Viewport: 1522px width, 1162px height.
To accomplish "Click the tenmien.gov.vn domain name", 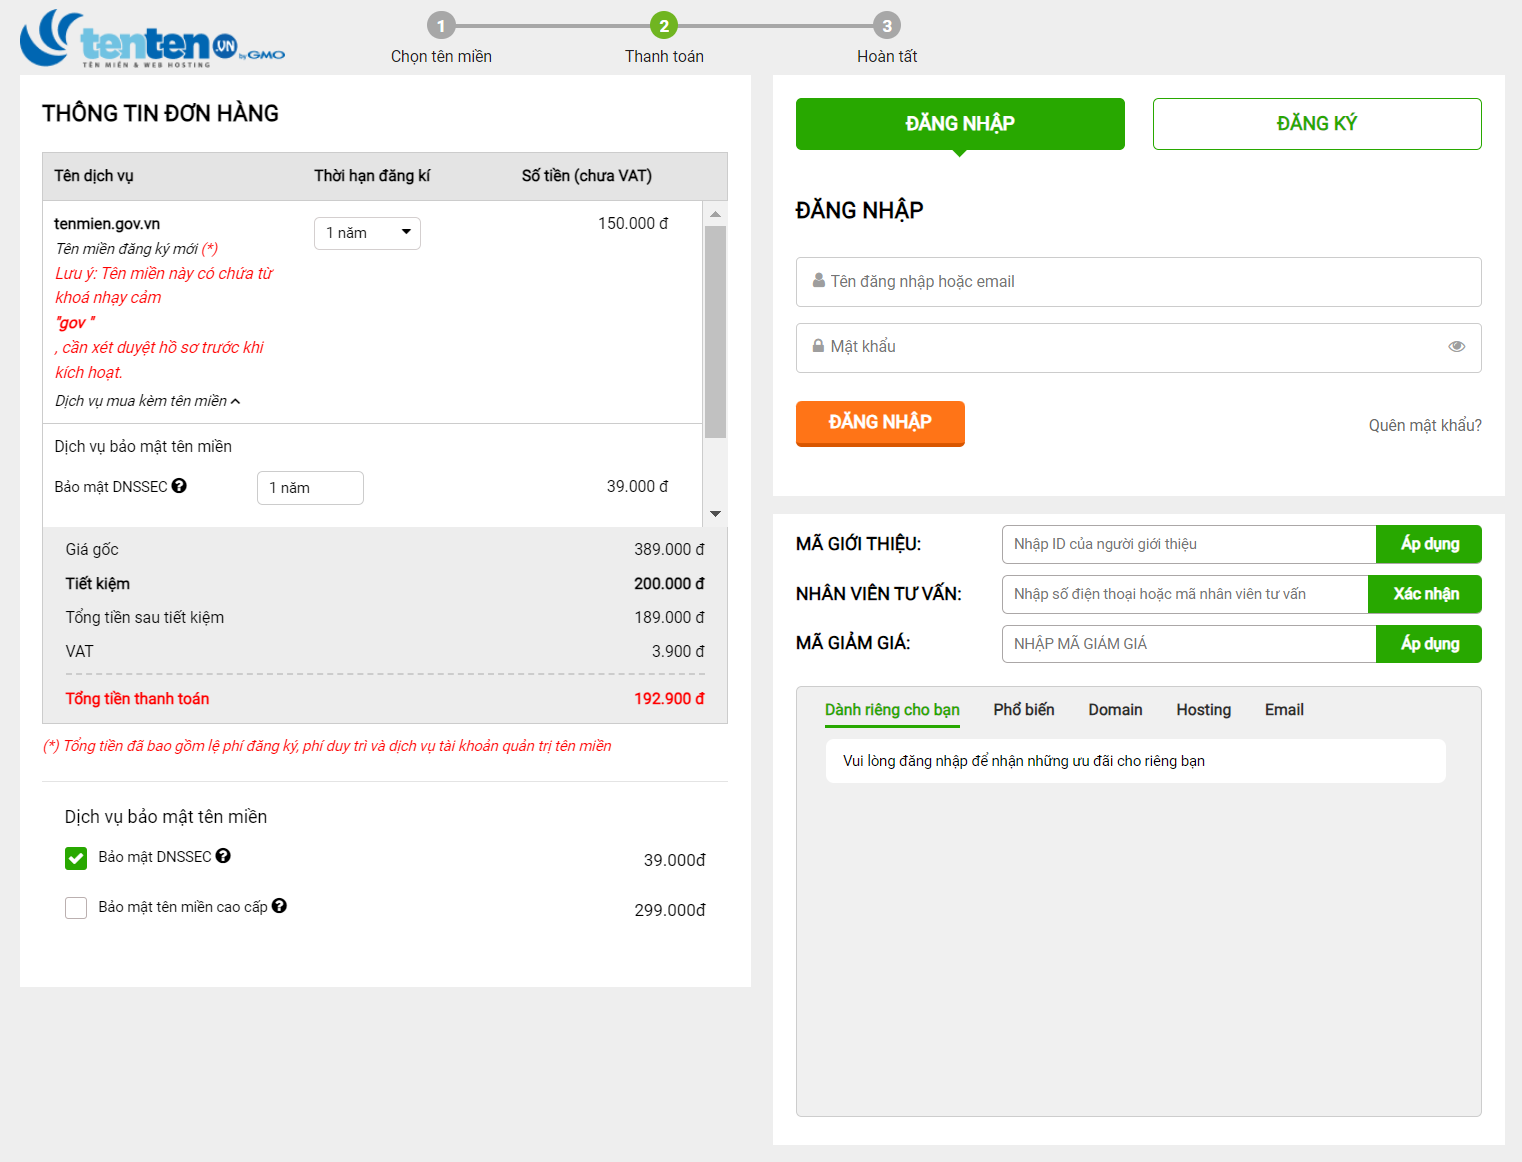I will click(x=107, y=224).
